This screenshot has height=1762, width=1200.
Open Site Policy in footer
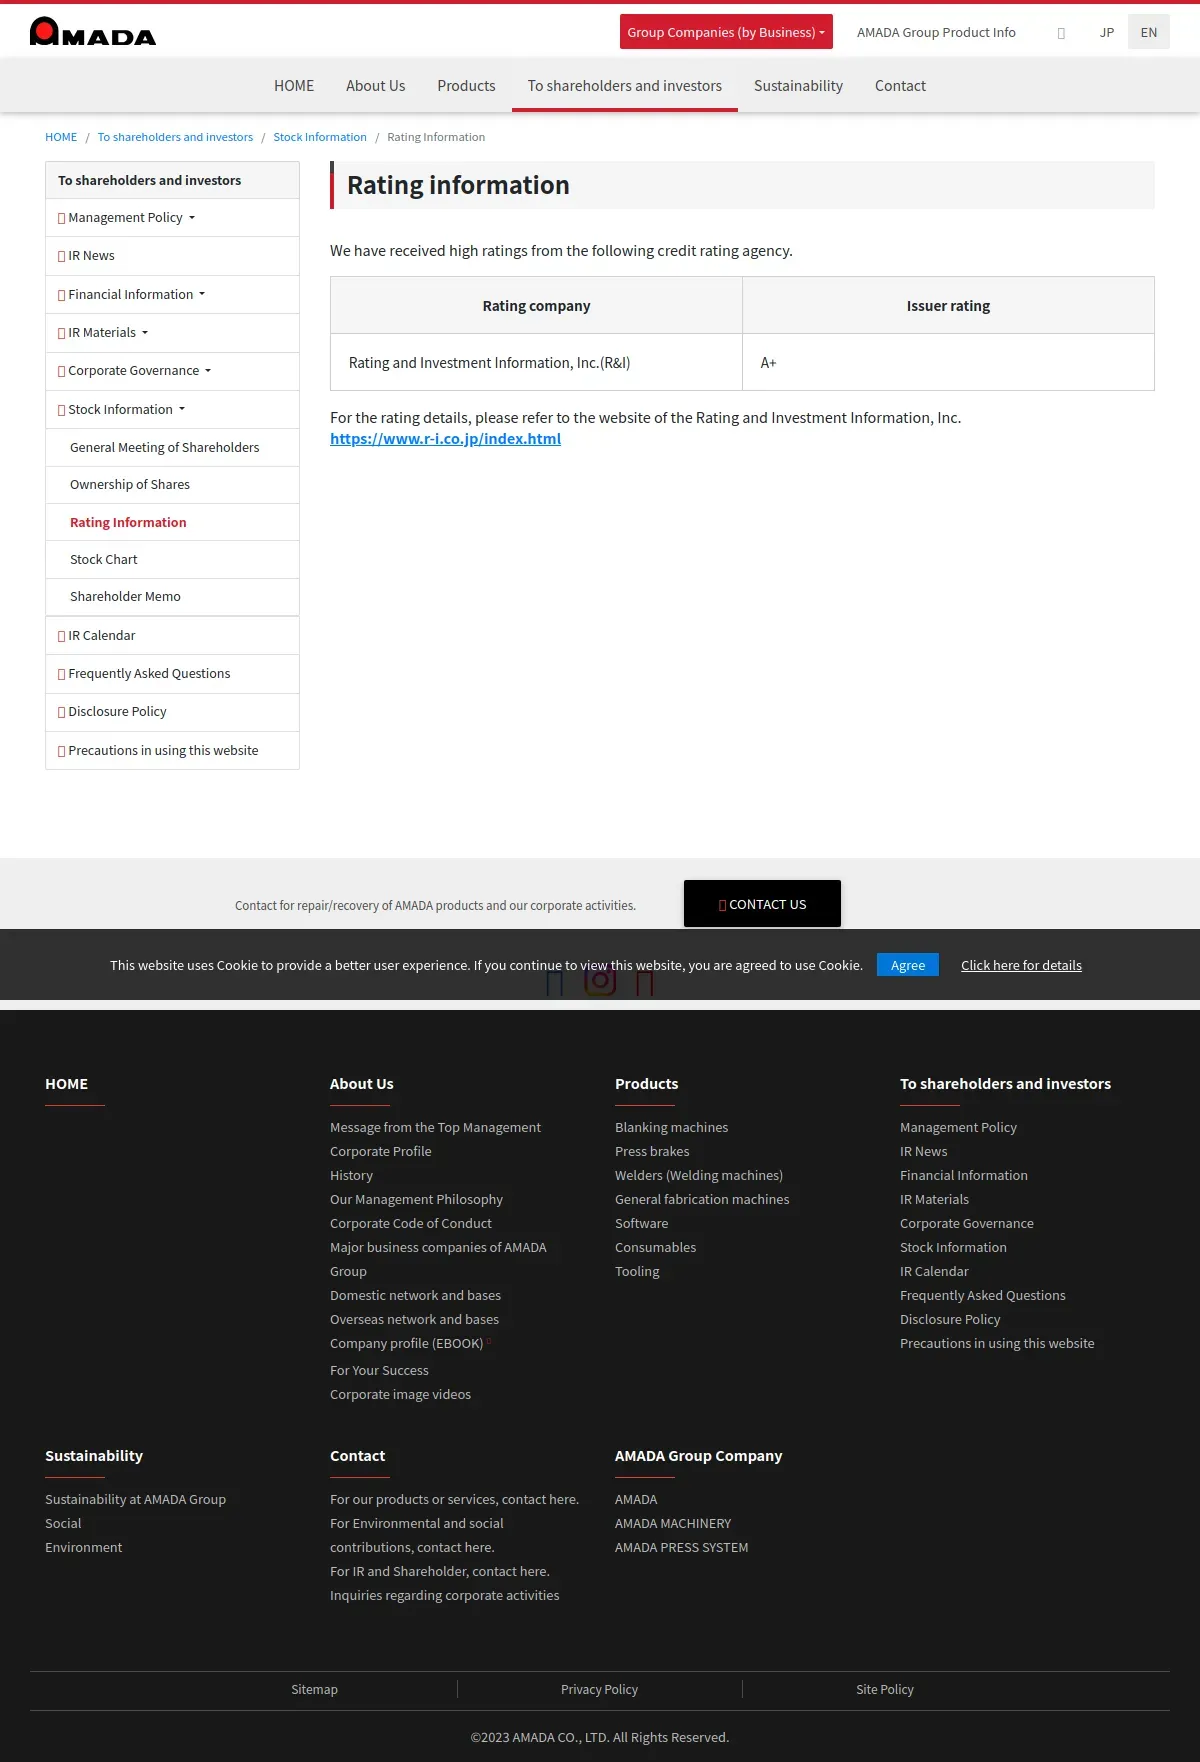885,1689
